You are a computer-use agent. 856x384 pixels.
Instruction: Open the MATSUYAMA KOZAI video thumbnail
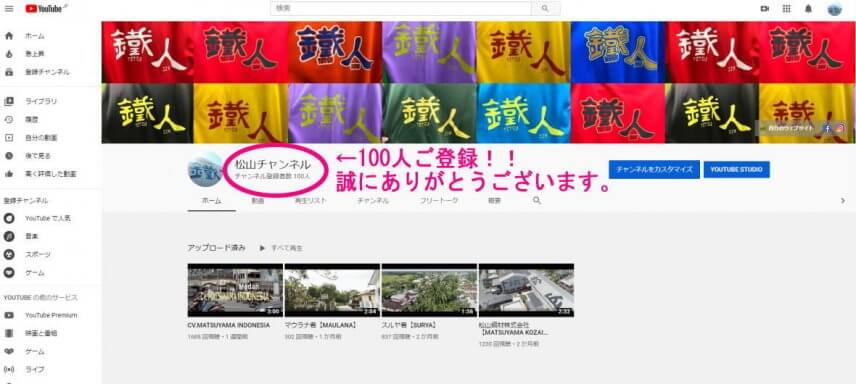pyautogui.click(x=526, y=291)
